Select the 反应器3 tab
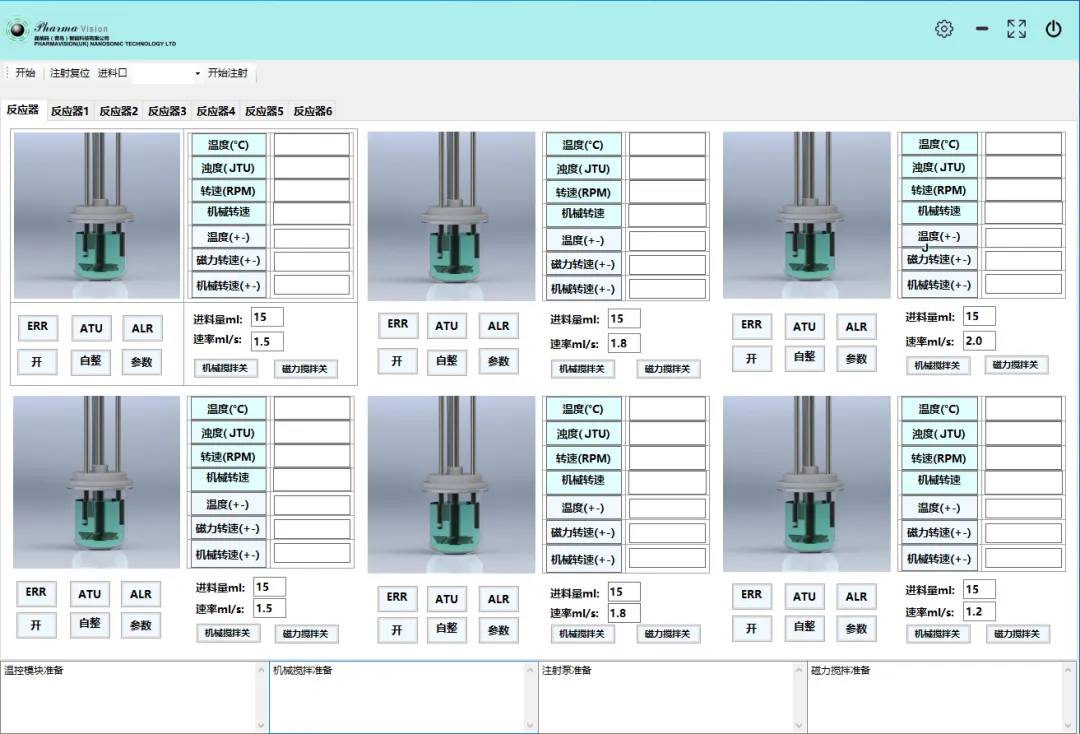 coord(167,111)
